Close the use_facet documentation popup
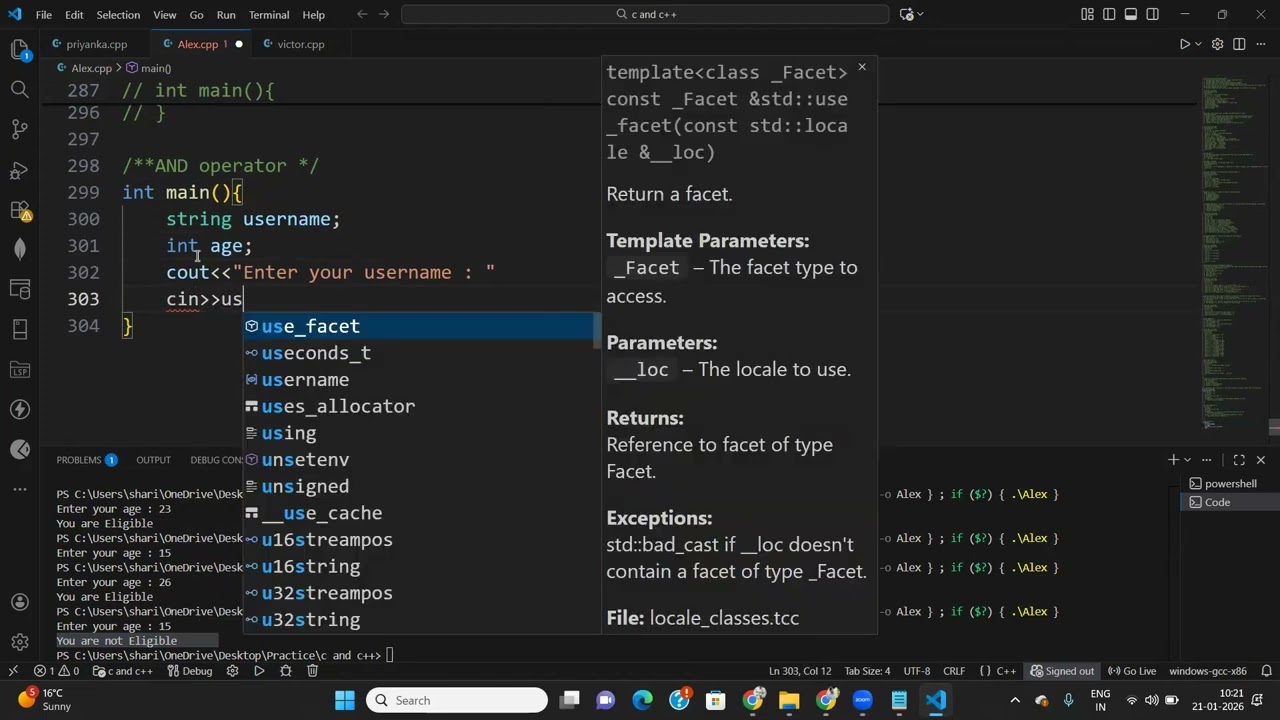 click(862, 67)
